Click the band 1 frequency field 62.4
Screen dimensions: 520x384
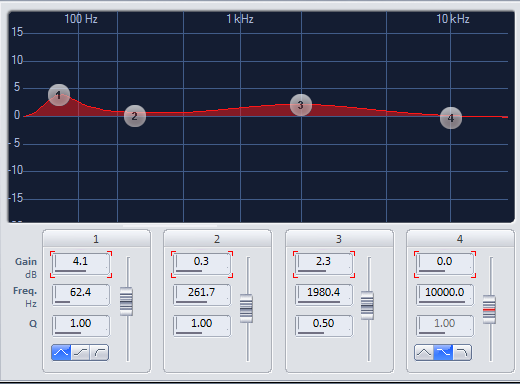tap(81, 295)
